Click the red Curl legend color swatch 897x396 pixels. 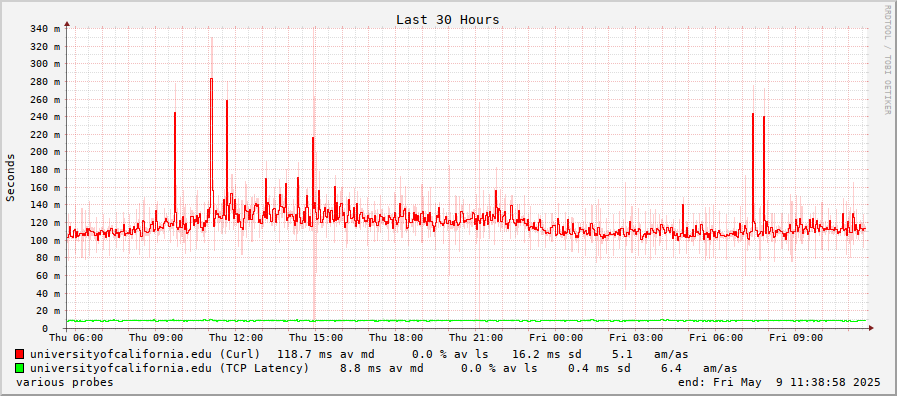tap(20, 354)
